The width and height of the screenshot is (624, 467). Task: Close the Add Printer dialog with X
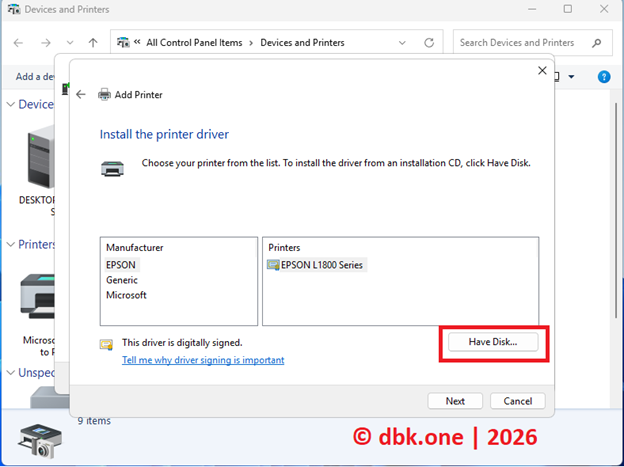click(x=543, y=71)
